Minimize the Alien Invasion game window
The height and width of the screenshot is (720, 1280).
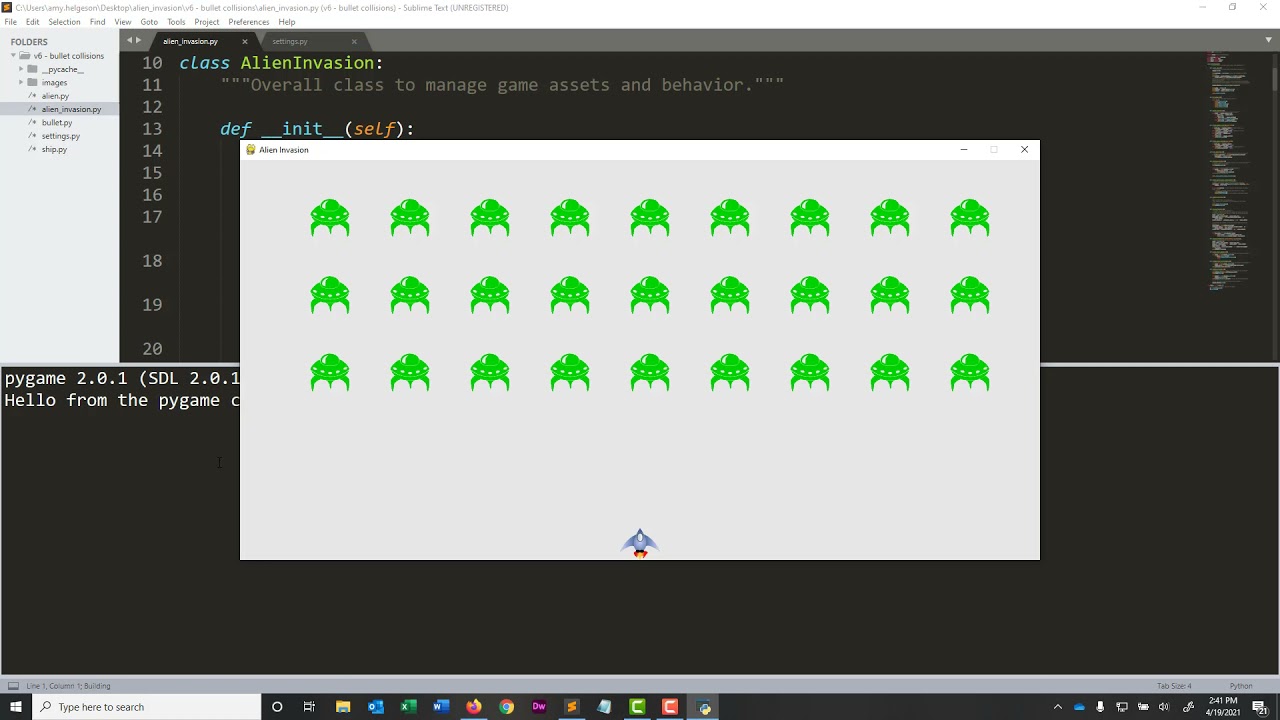[964, 150]
